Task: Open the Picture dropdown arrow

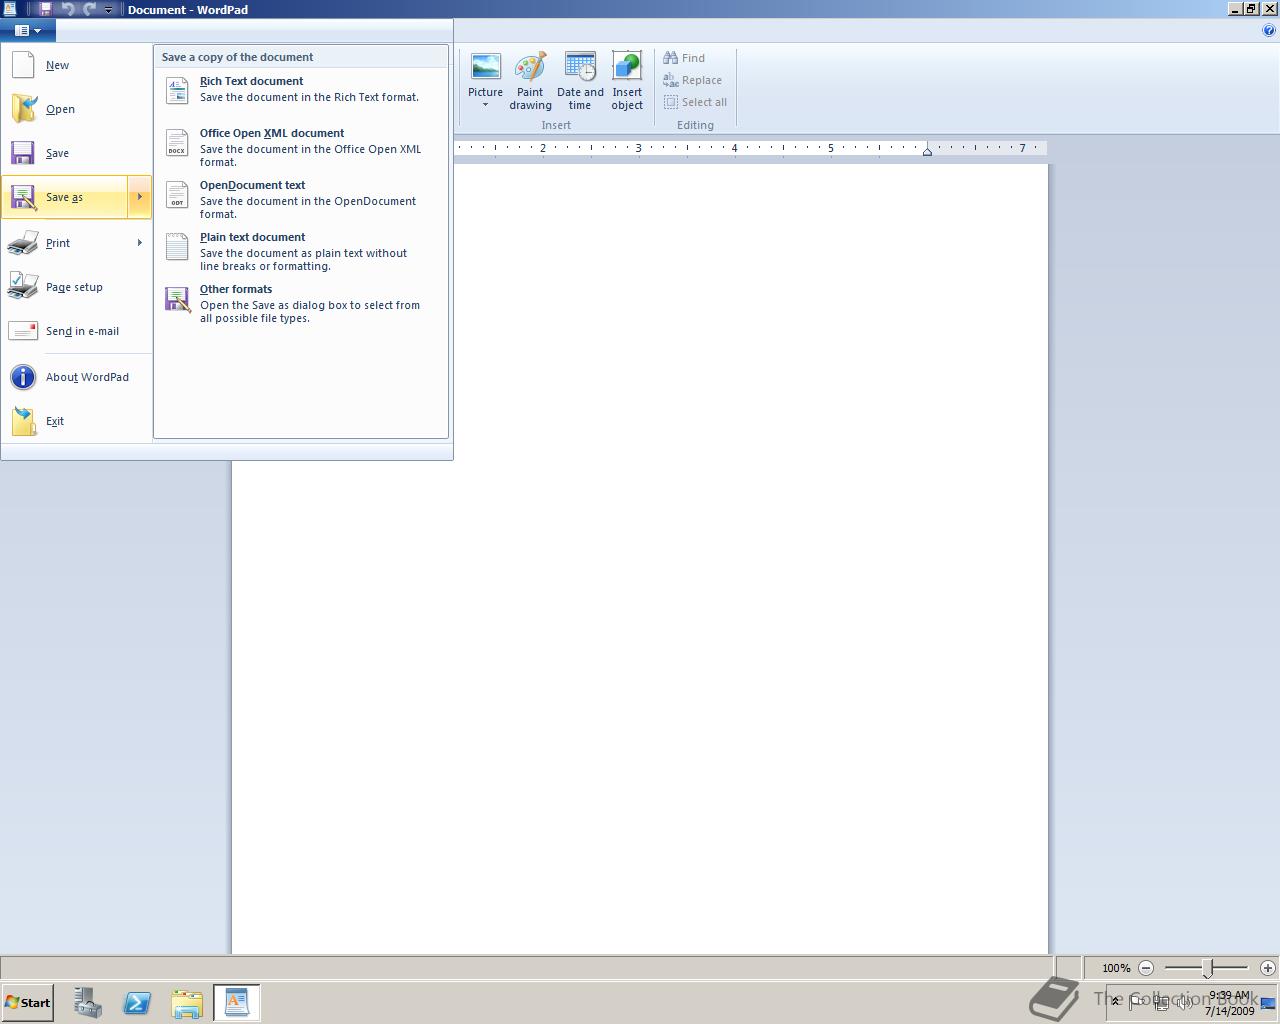Action: click(x=485, y=105)
